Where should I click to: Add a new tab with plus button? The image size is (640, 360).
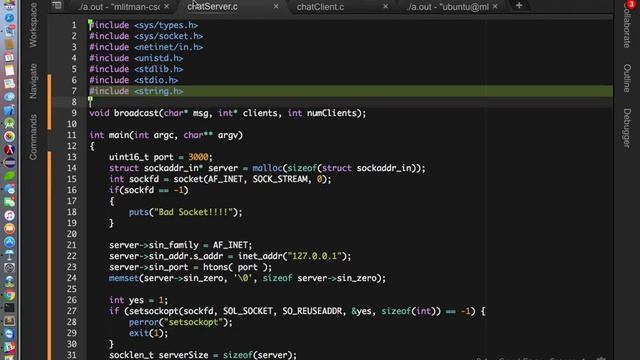point(519,6)
